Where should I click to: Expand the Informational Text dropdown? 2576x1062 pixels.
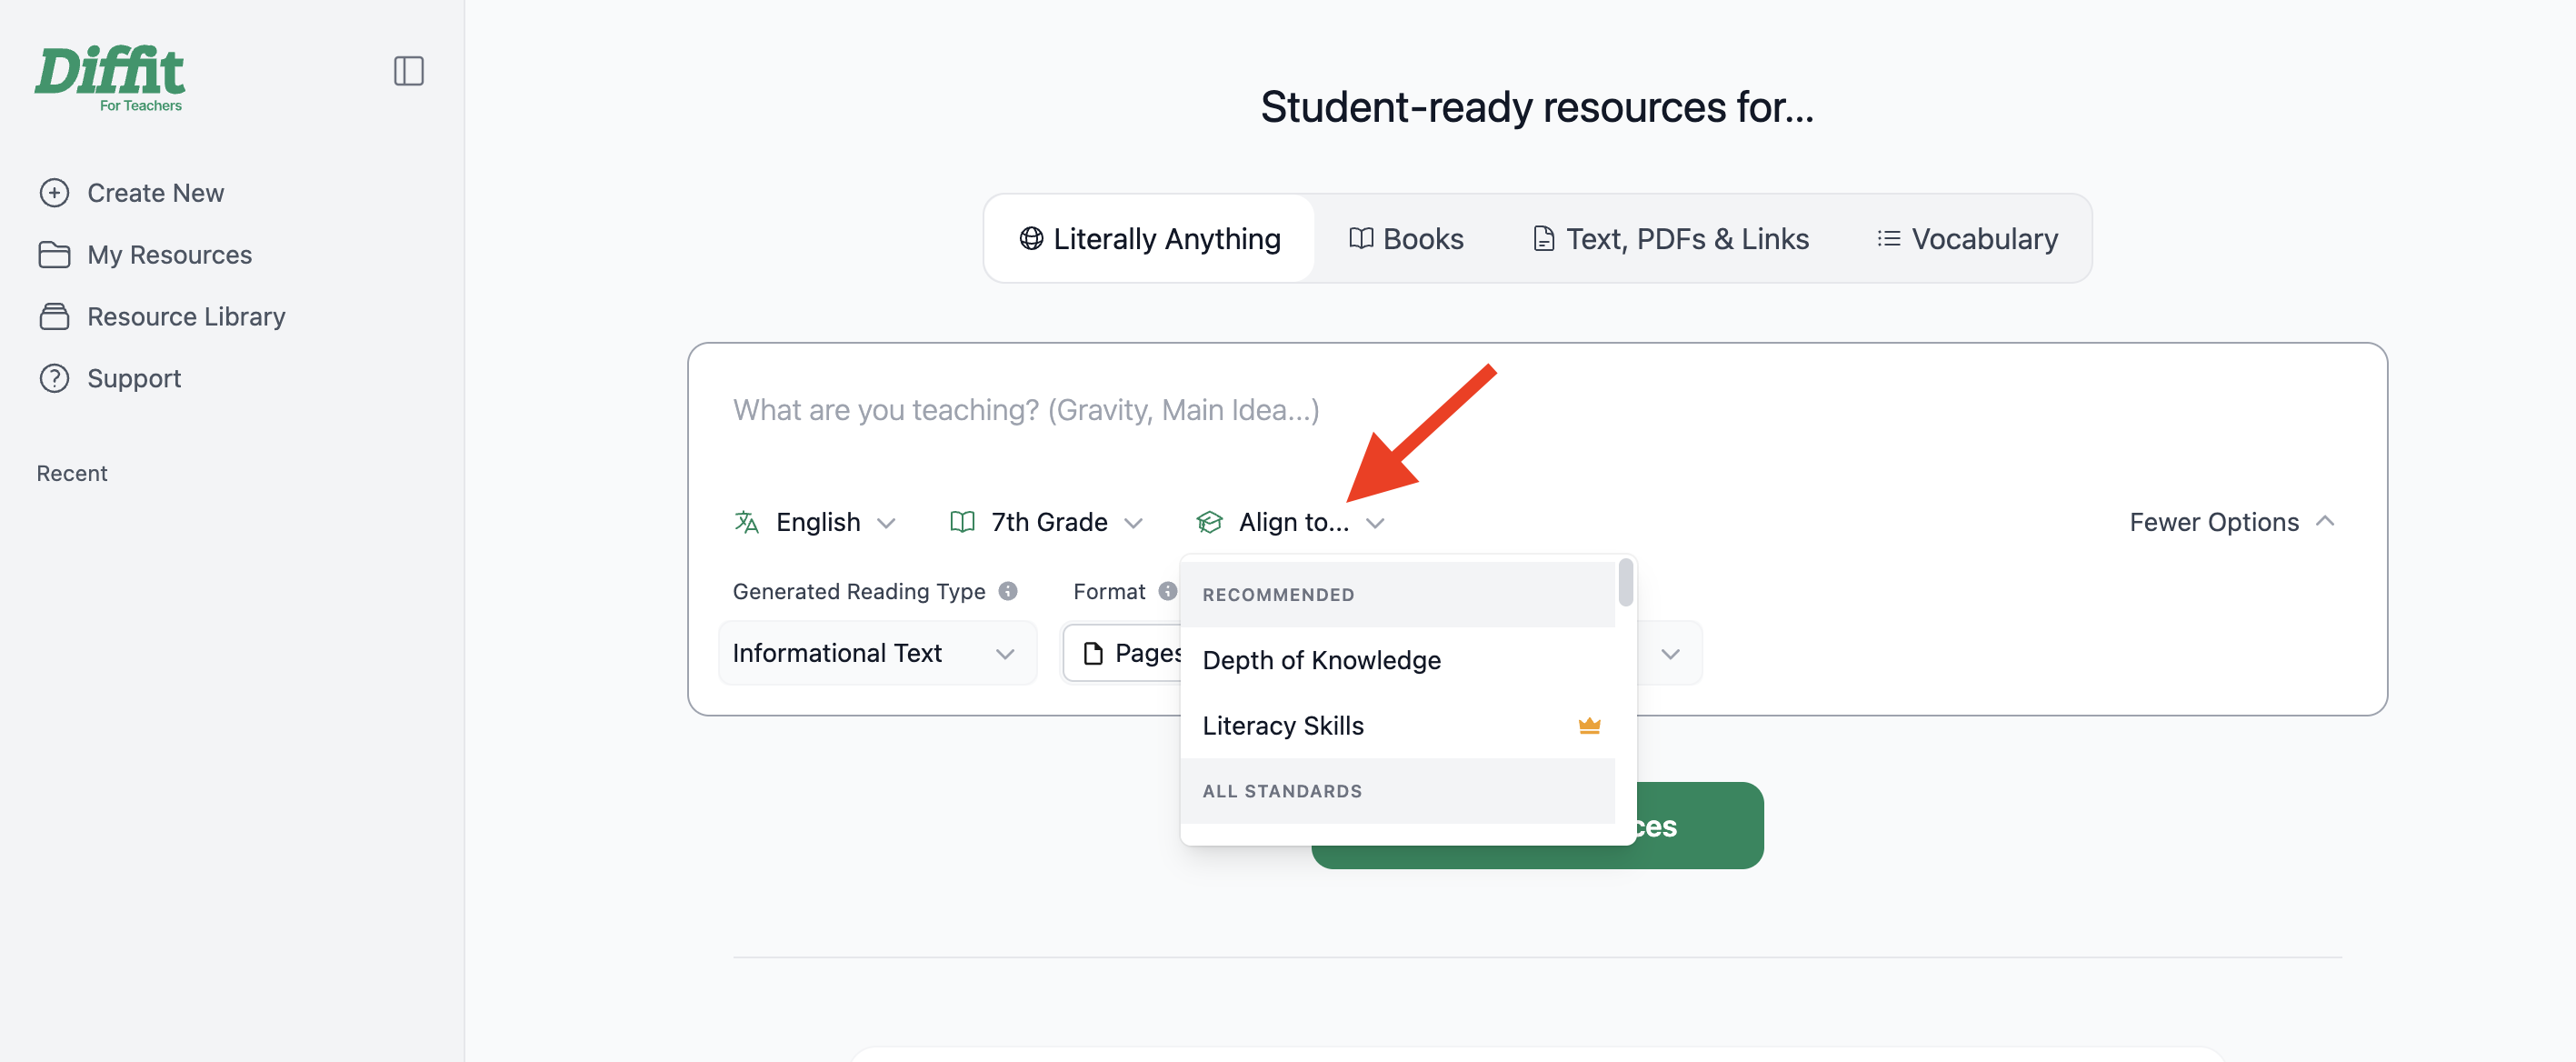pyautogui.click(x=877, y=653)
